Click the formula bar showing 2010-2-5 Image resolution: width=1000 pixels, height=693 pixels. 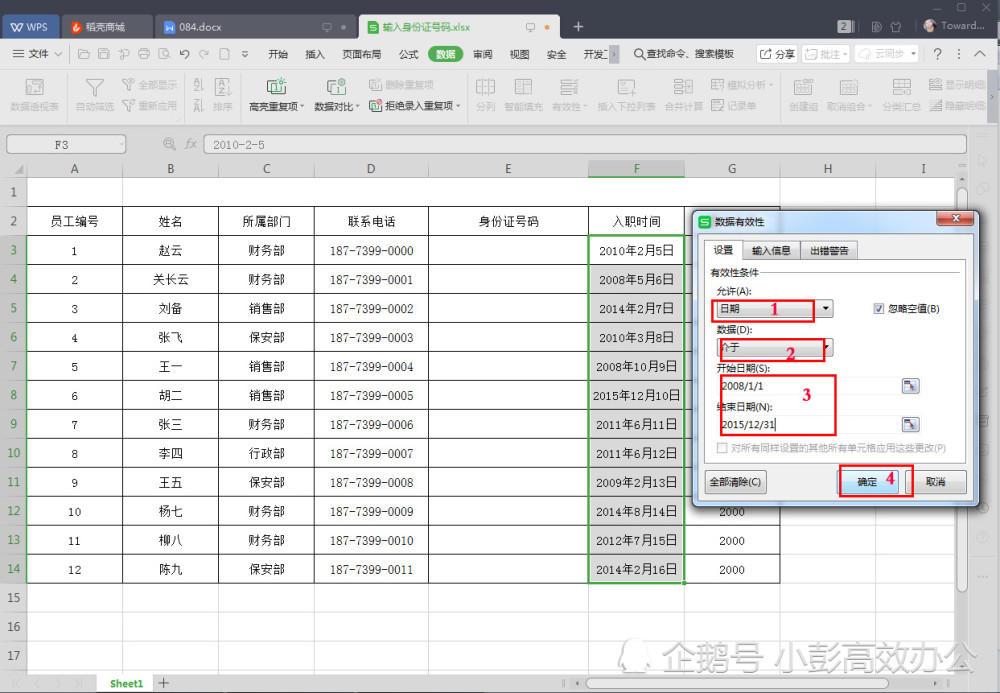[584, 145]
